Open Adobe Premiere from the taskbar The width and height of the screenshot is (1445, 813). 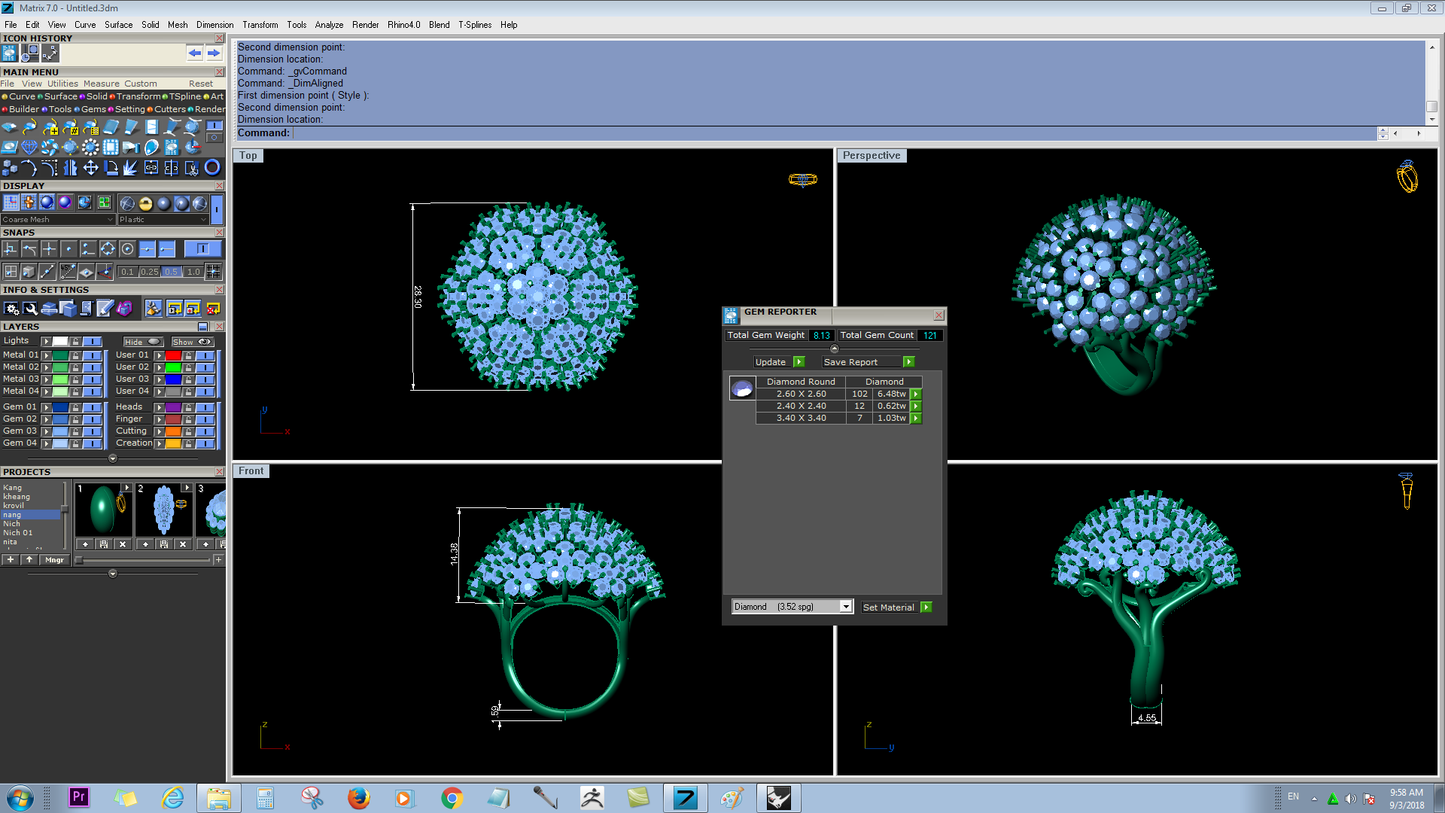coord(79,798)
